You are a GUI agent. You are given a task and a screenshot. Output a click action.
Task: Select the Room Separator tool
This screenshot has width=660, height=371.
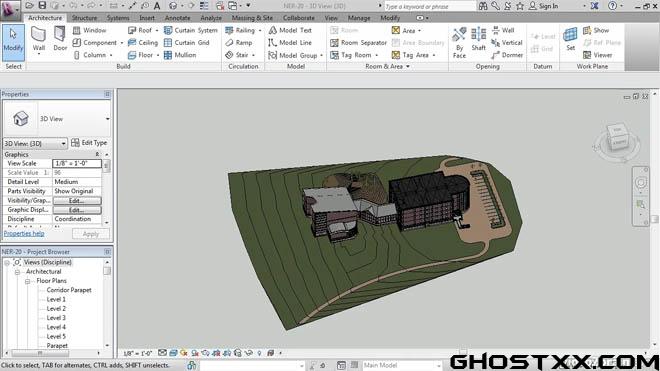point(358,43)
